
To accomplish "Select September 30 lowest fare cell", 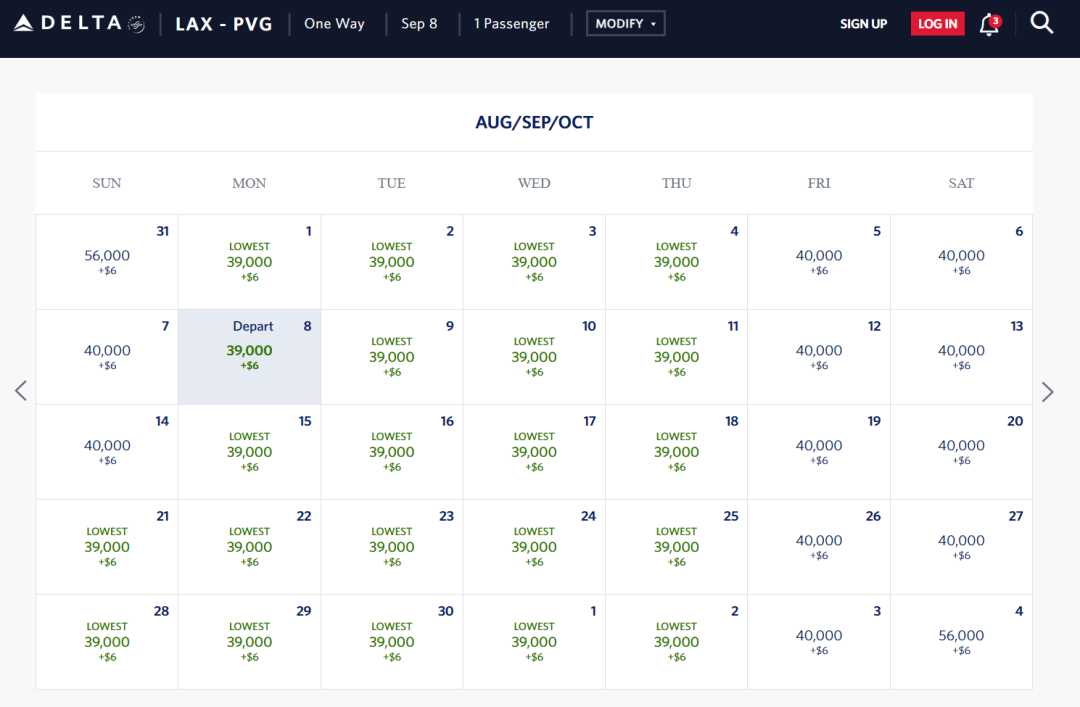I will point(392,641).
